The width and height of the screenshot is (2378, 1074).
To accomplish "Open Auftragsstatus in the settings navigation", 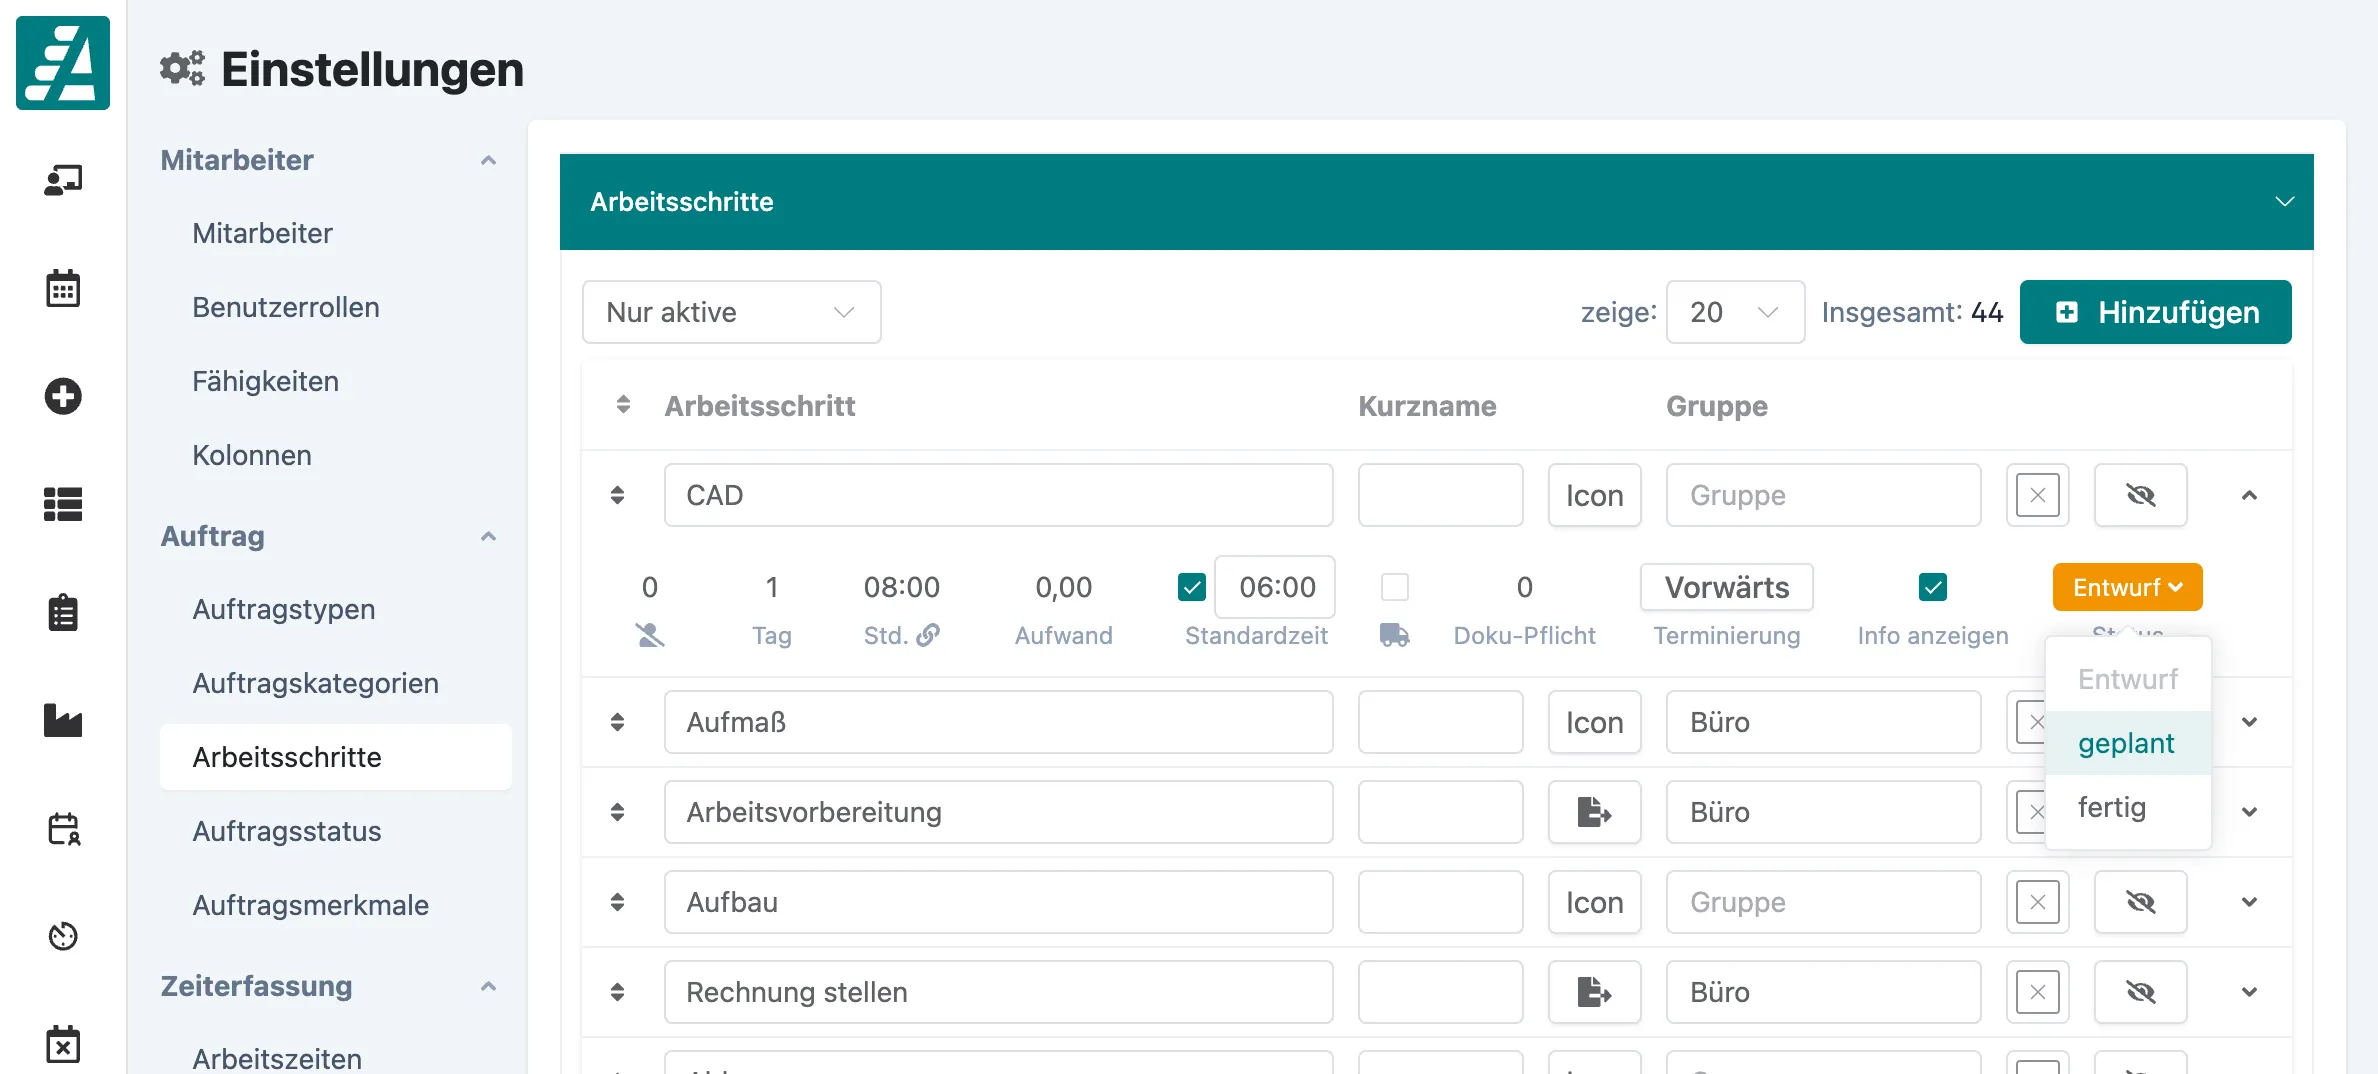I will [286, 830].
